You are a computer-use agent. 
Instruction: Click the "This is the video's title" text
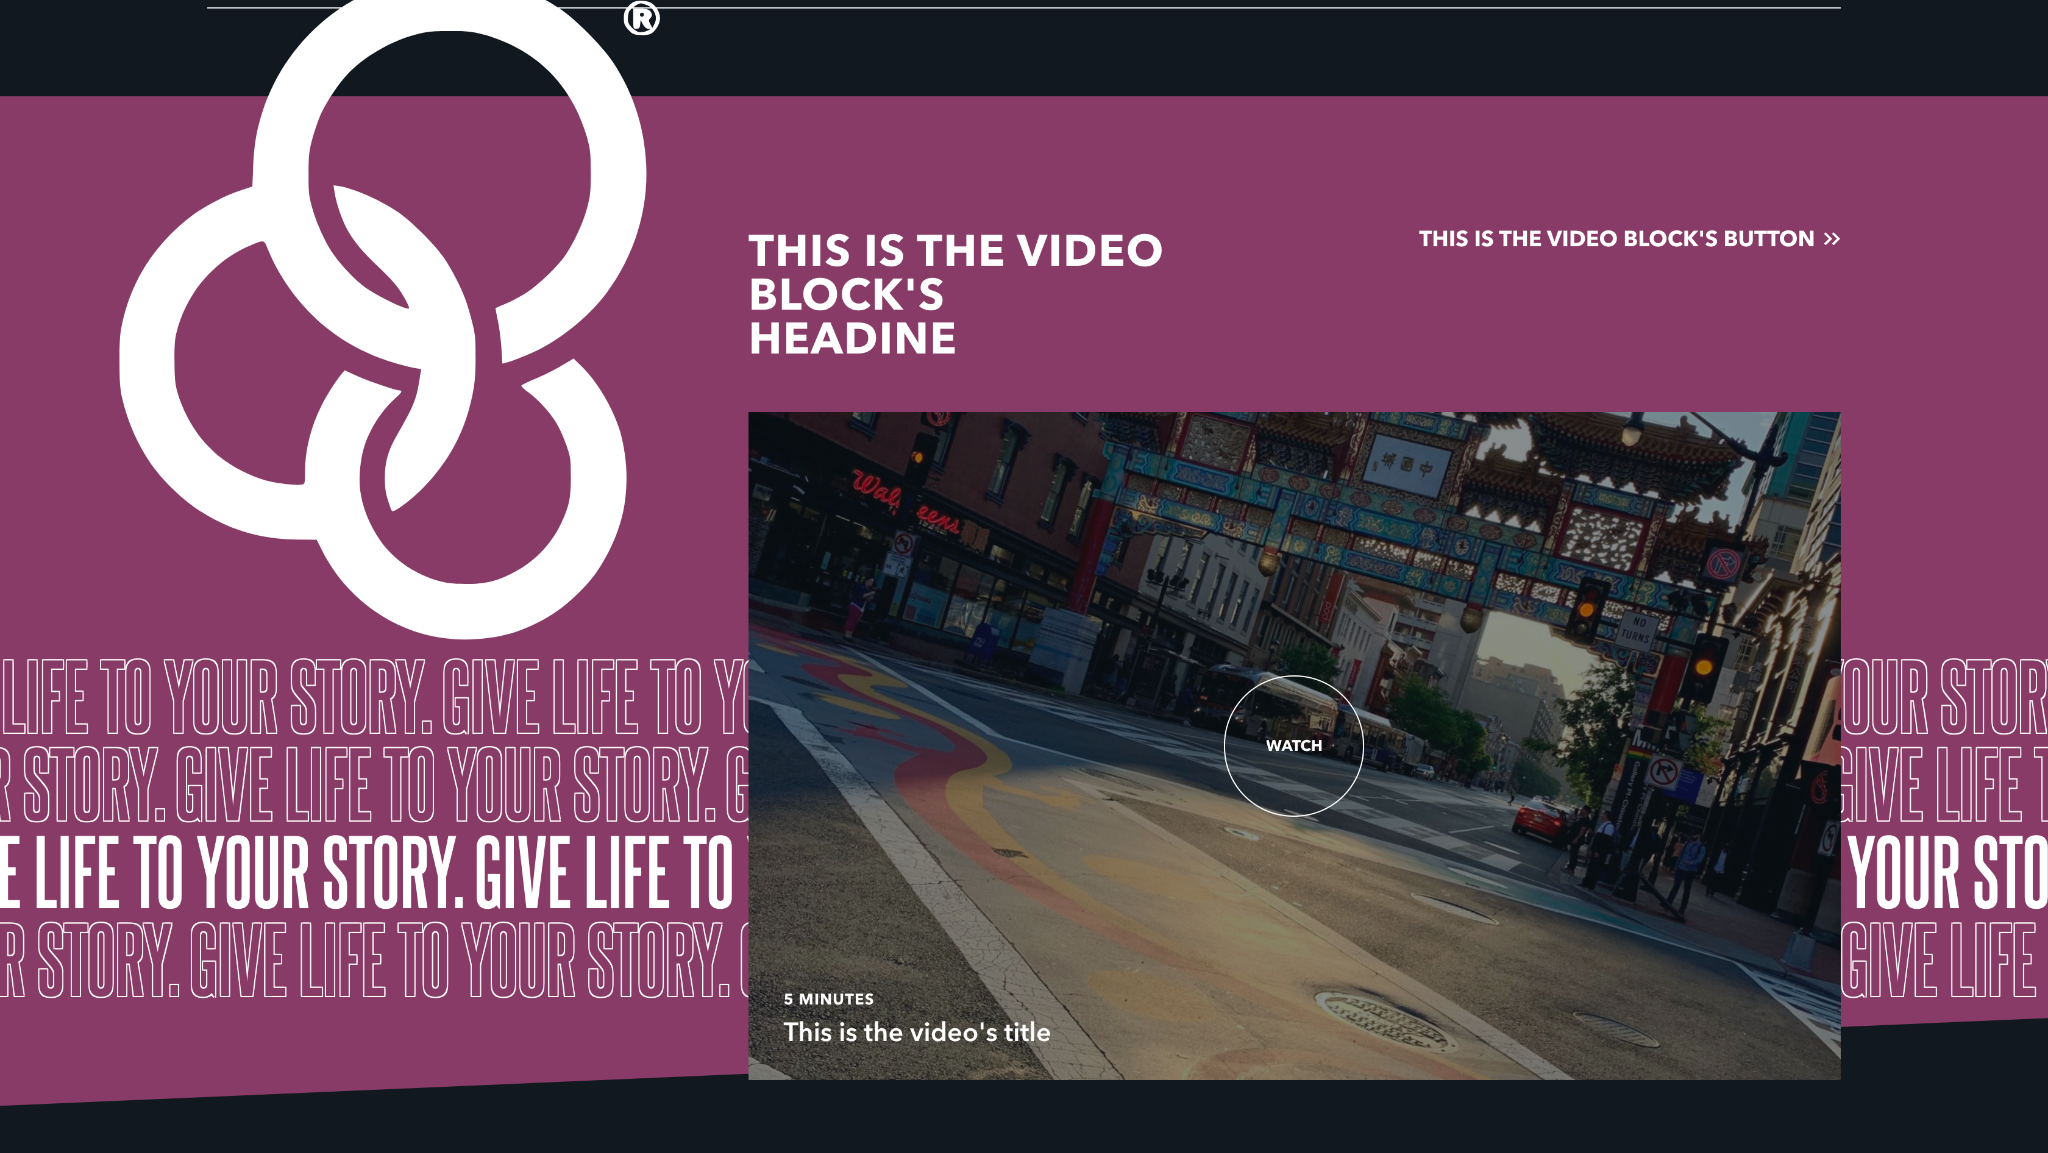pos(917,1032)
